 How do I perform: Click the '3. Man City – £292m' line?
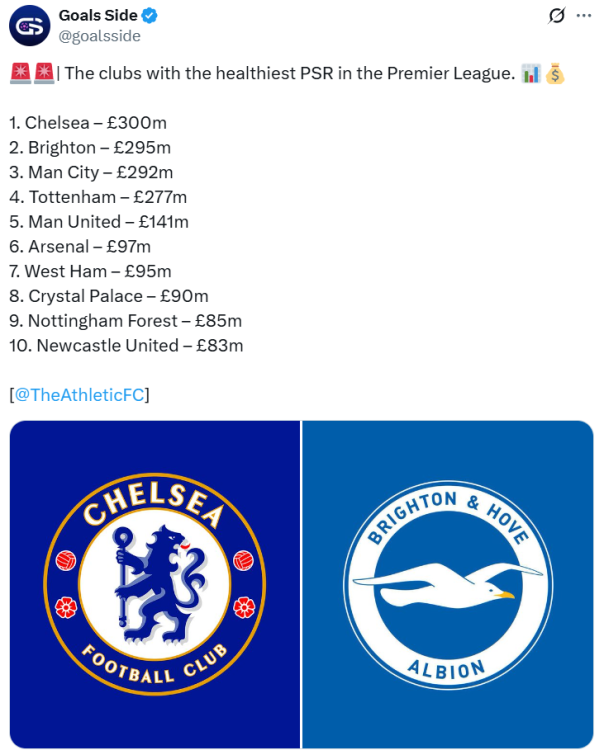click(89, 172)
